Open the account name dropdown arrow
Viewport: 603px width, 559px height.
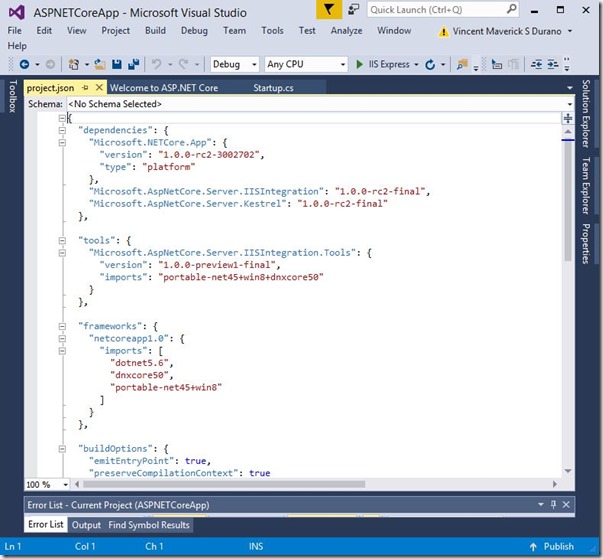[x=570, y=31]
